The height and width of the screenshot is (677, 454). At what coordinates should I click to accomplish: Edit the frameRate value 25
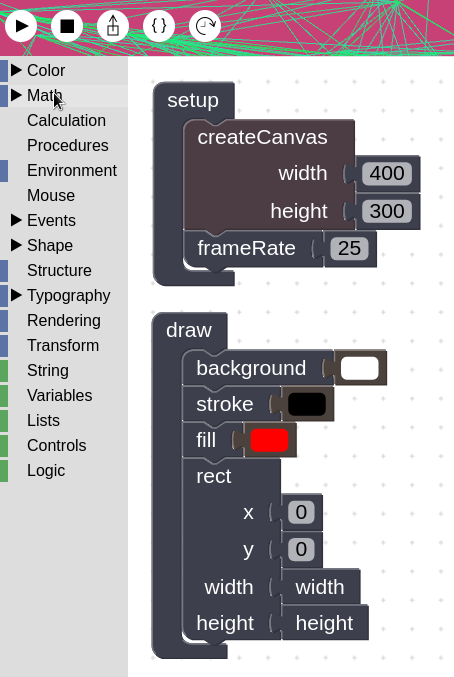click(349, 248)
